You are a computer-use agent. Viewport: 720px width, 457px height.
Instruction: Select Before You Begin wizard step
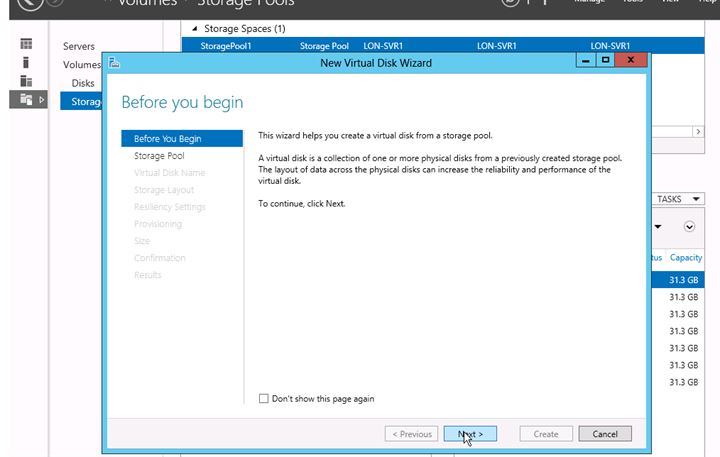167,139
